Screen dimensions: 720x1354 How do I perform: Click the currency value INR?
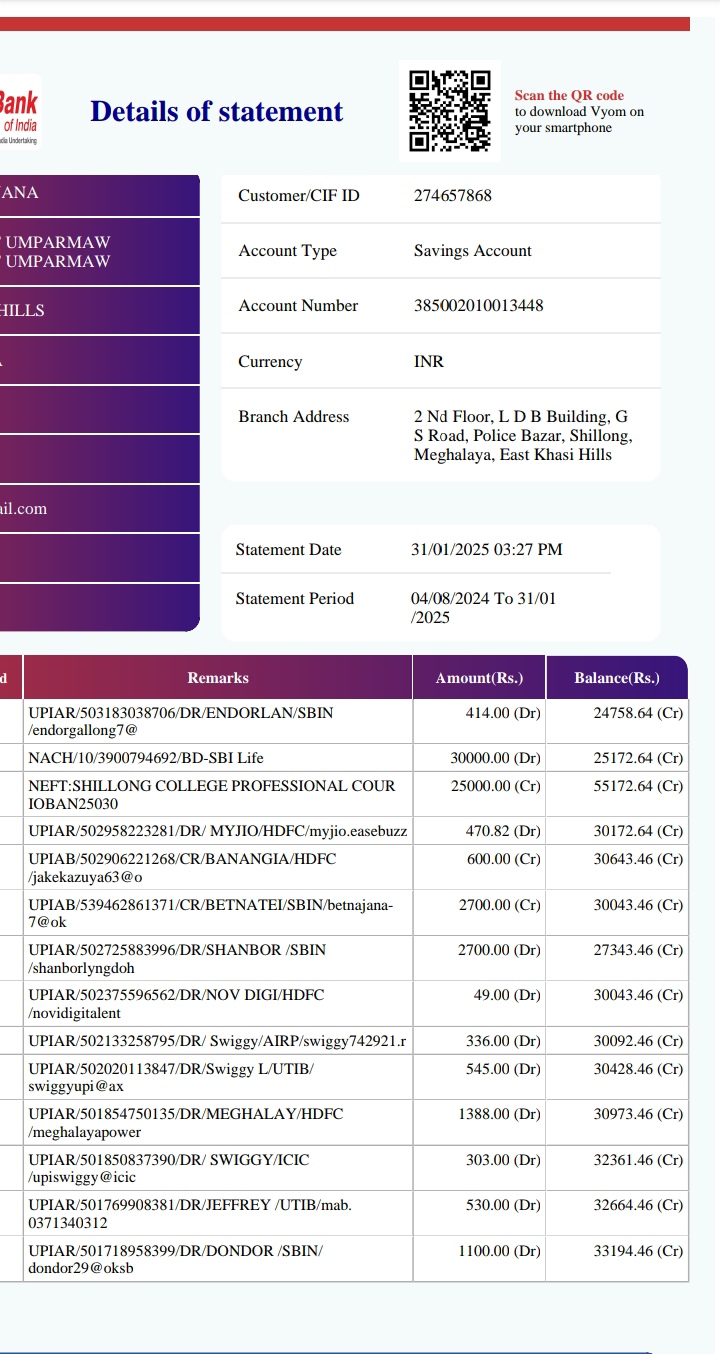coord(429,362)
